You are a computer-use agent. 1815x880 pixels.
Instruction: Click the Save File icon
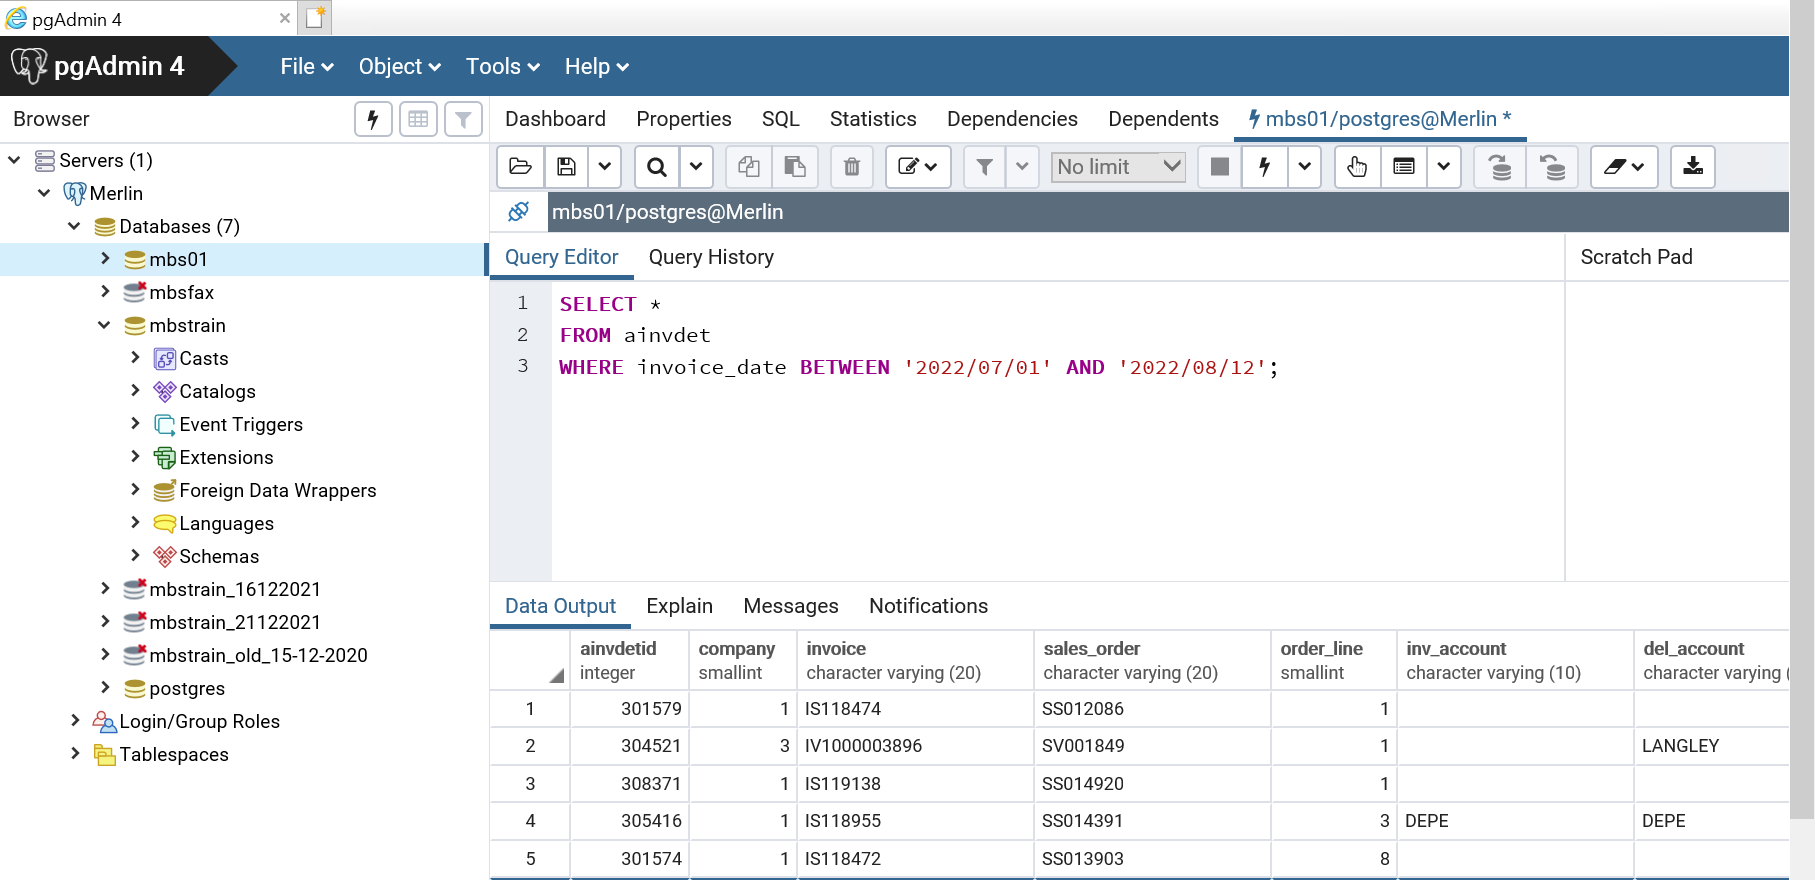coord(566,167)
